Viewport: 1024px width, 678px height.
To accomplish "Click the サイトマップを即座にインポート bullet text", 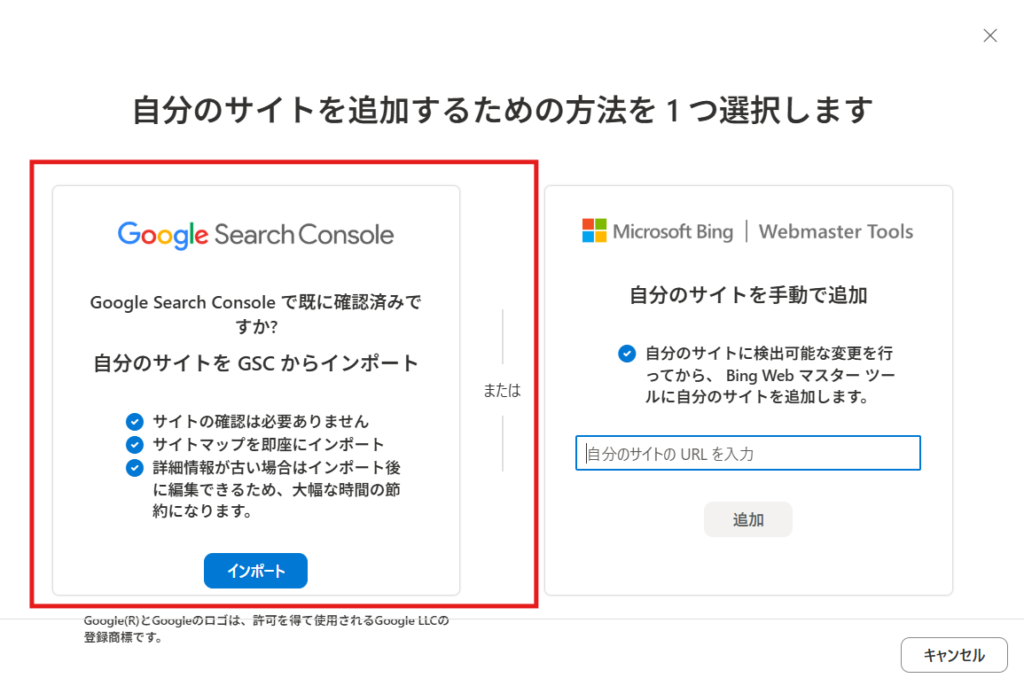I will [x=269, y=444].
